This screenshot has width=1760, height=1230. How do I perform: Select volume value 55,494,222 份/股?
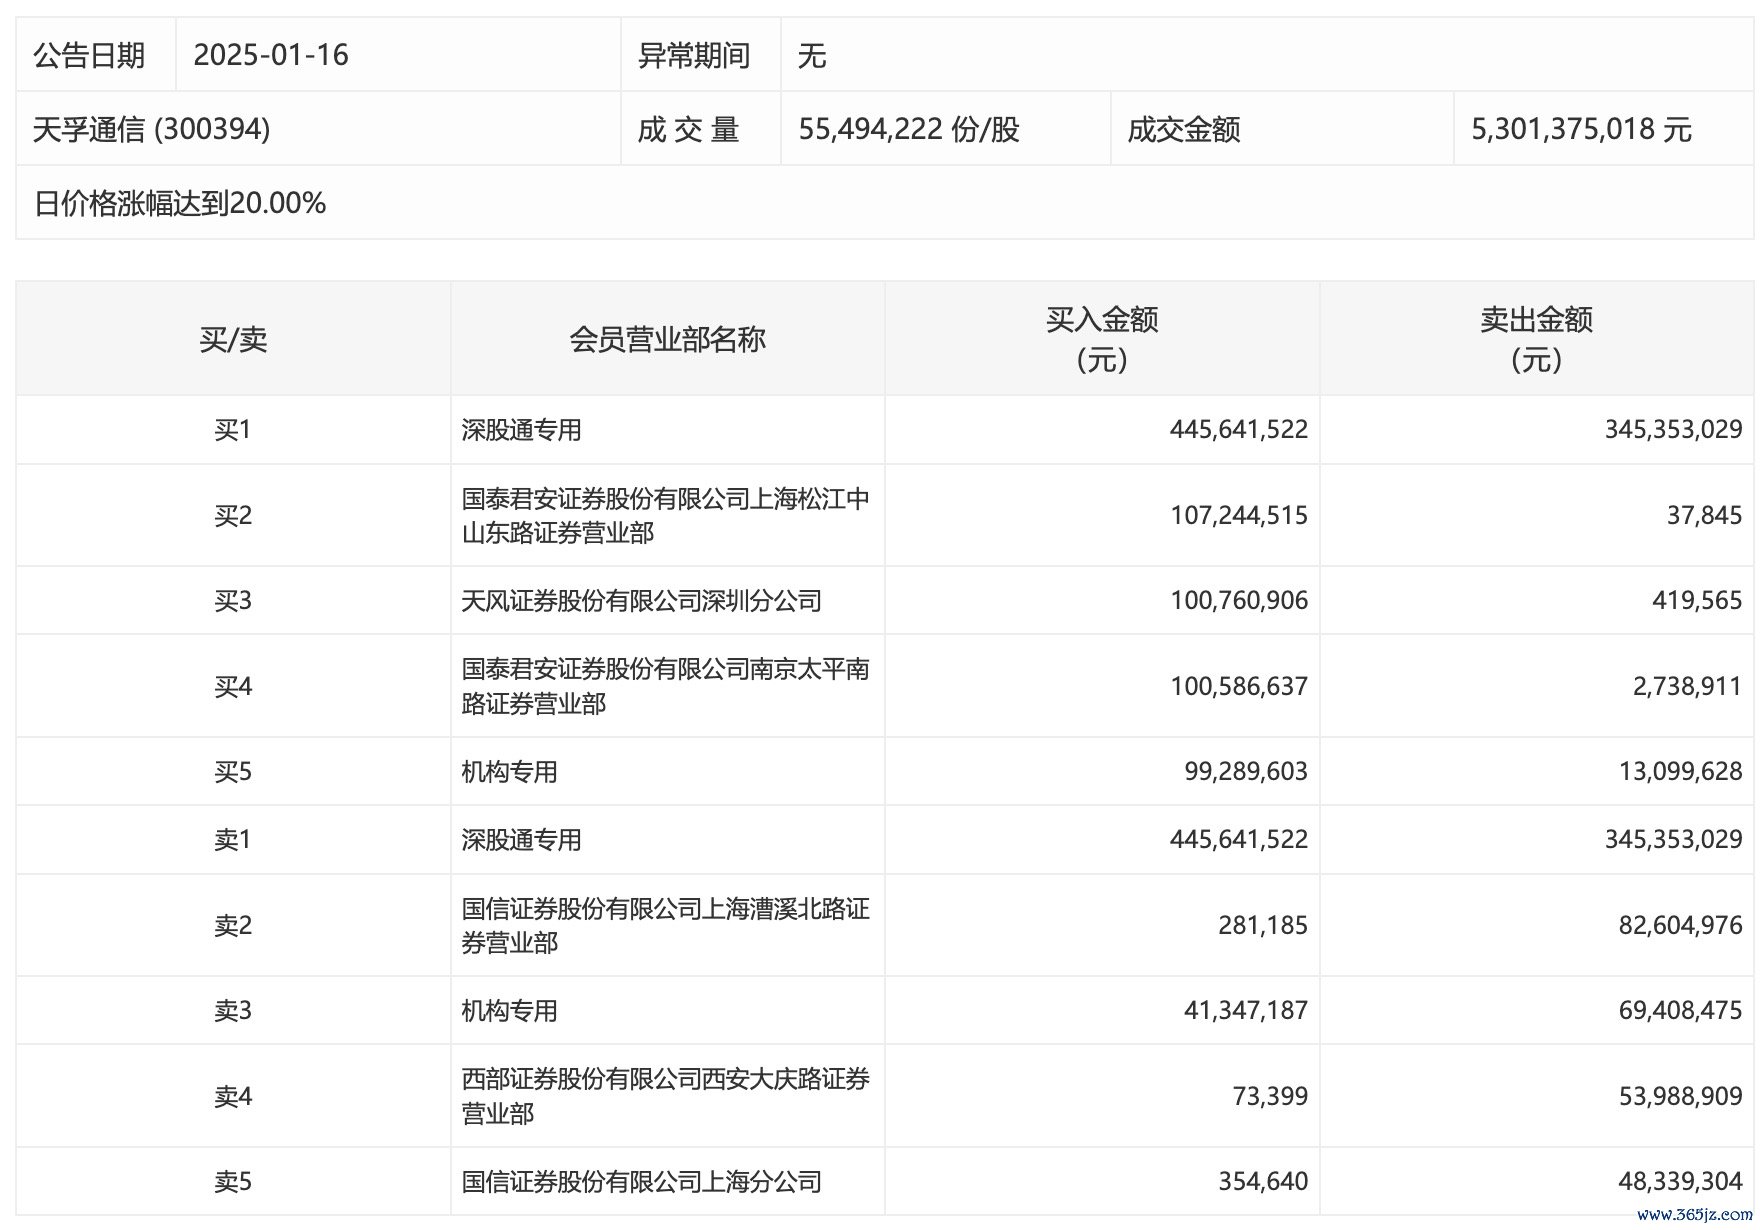(x=909, y=129)
